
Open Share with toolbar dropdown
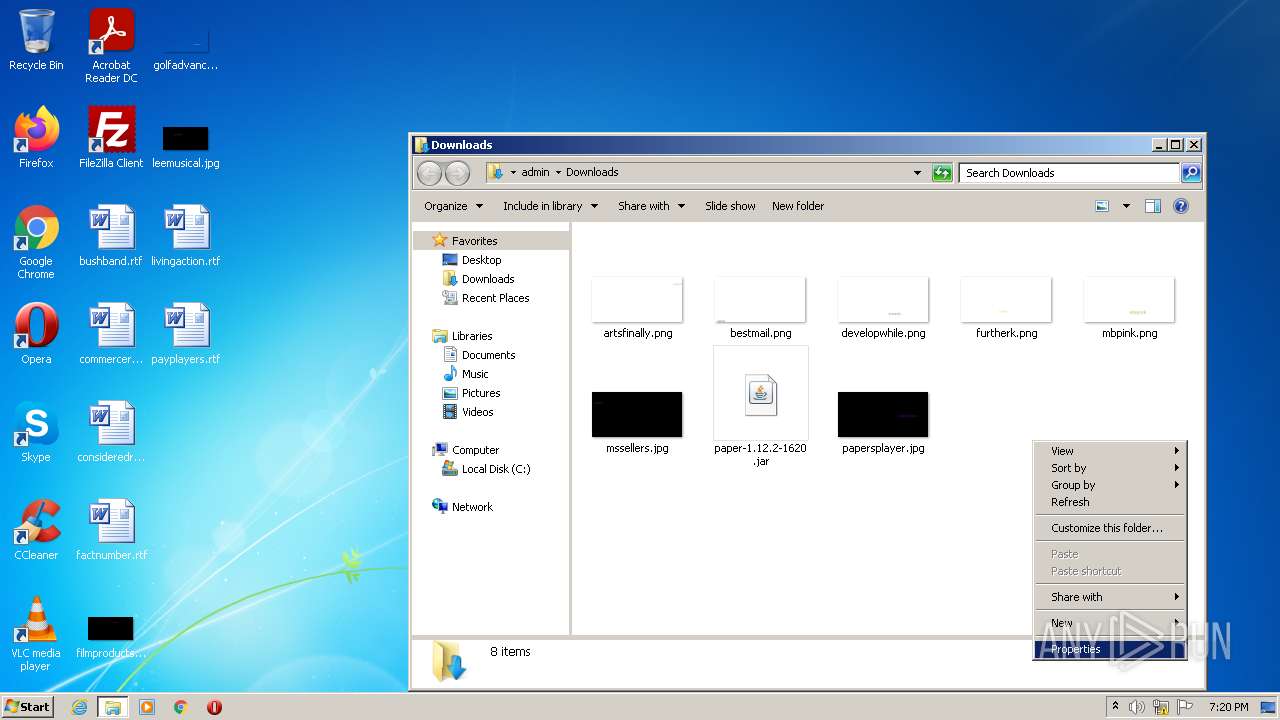click(651, 206)
